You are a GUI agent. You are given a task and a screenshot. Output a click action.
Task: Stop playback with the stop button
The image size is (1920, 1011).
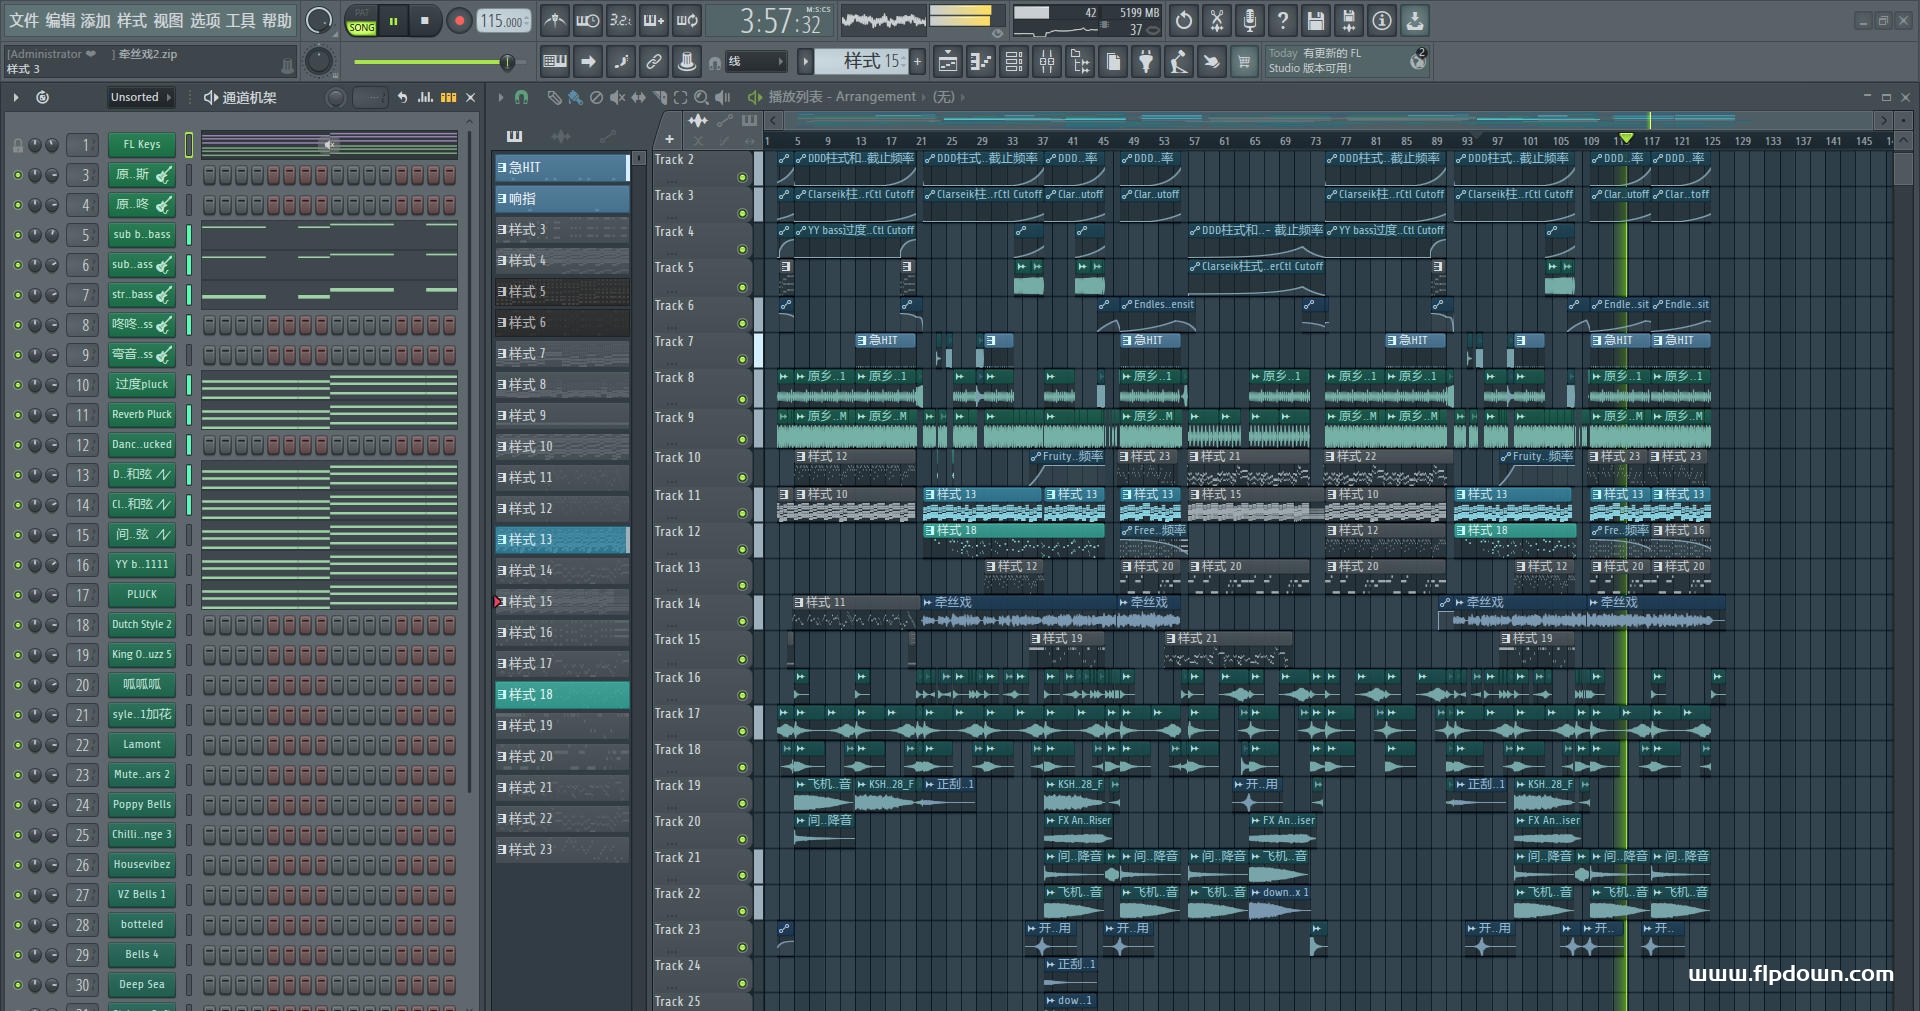point(425,20)
